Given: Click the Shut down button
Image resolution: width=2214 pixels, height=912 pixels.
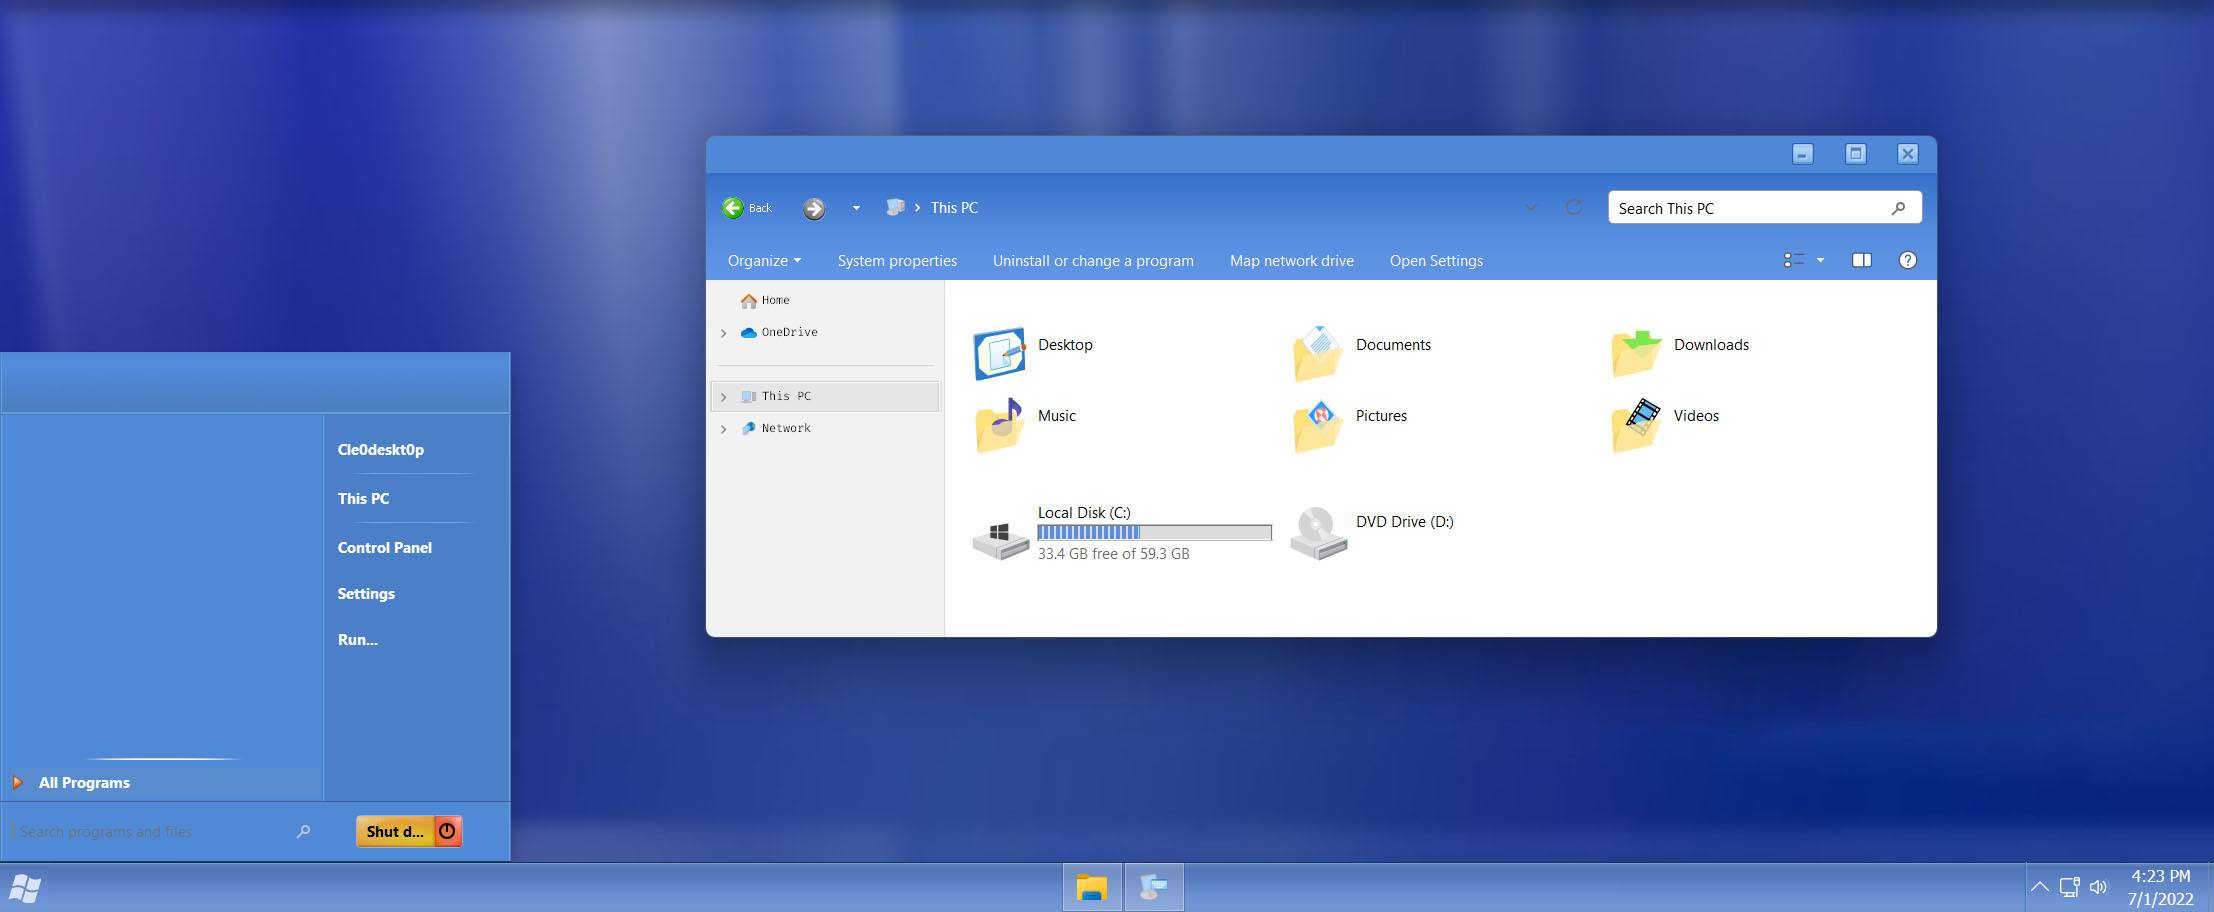Looking at the screenshot, I should pyautogui.click(x=395, y=831).
